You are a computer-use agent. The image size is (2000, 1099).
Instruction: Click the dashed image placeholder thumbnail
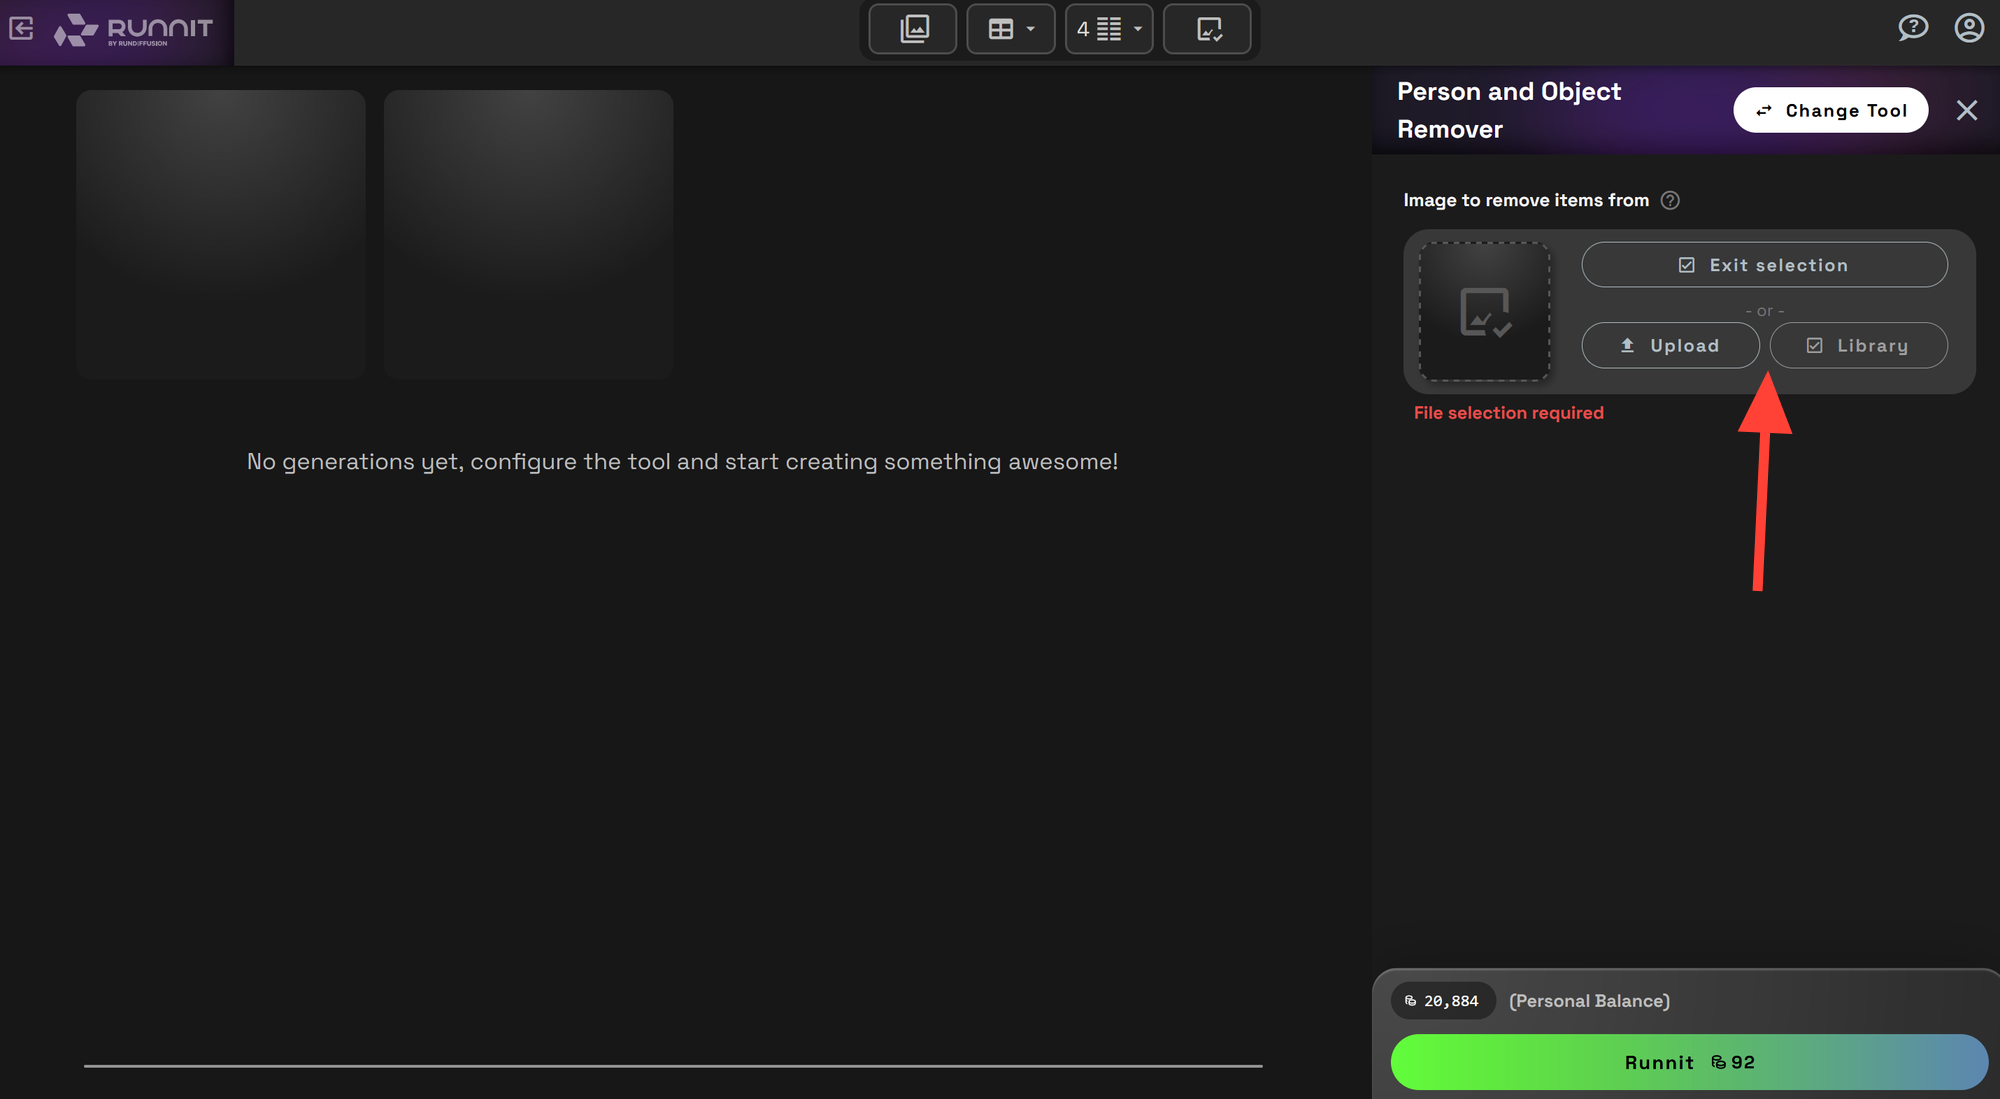pos(1483,312)
